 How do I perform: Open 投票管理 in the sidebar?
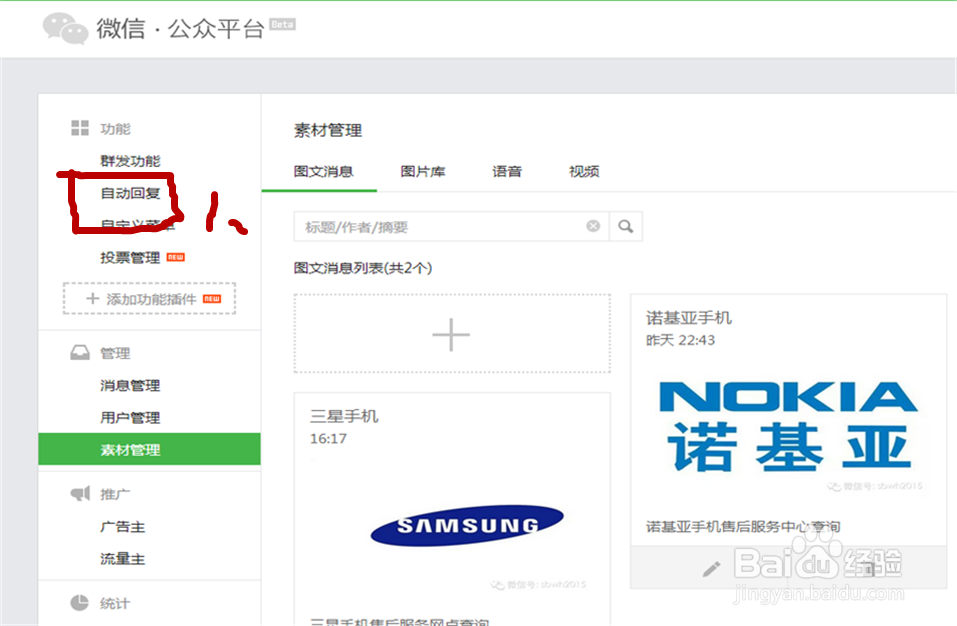[130, 257]
